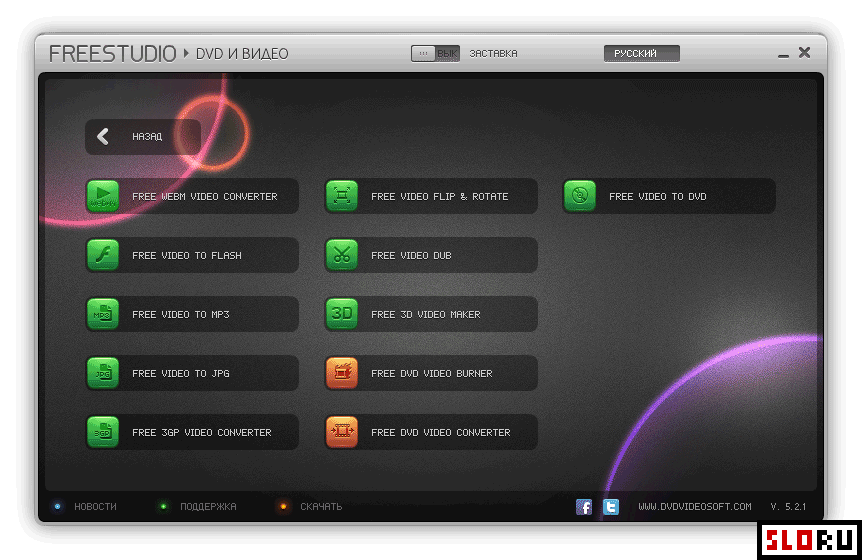Open Free DVD Video Converter label
862x560 pixels.
(x=440, y=433)
